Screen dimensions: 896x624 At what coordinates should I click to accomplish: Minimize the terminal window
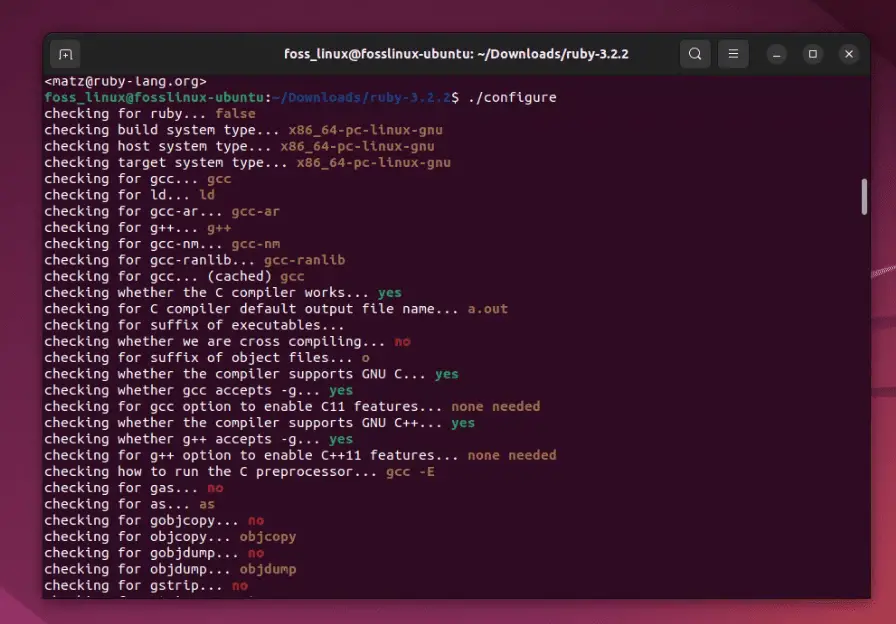(777, 54)
